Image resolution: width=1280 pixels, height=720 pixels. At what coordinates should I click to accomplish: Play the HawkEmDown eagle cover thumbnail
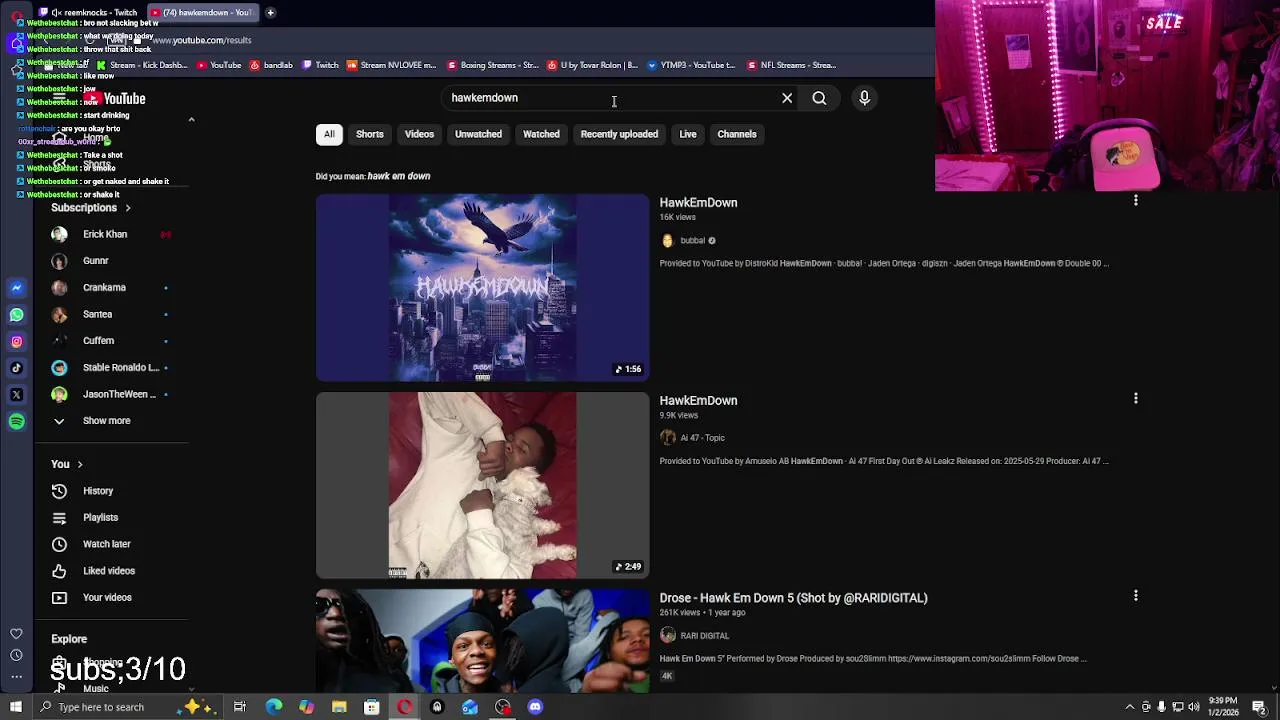pos(482,288)
